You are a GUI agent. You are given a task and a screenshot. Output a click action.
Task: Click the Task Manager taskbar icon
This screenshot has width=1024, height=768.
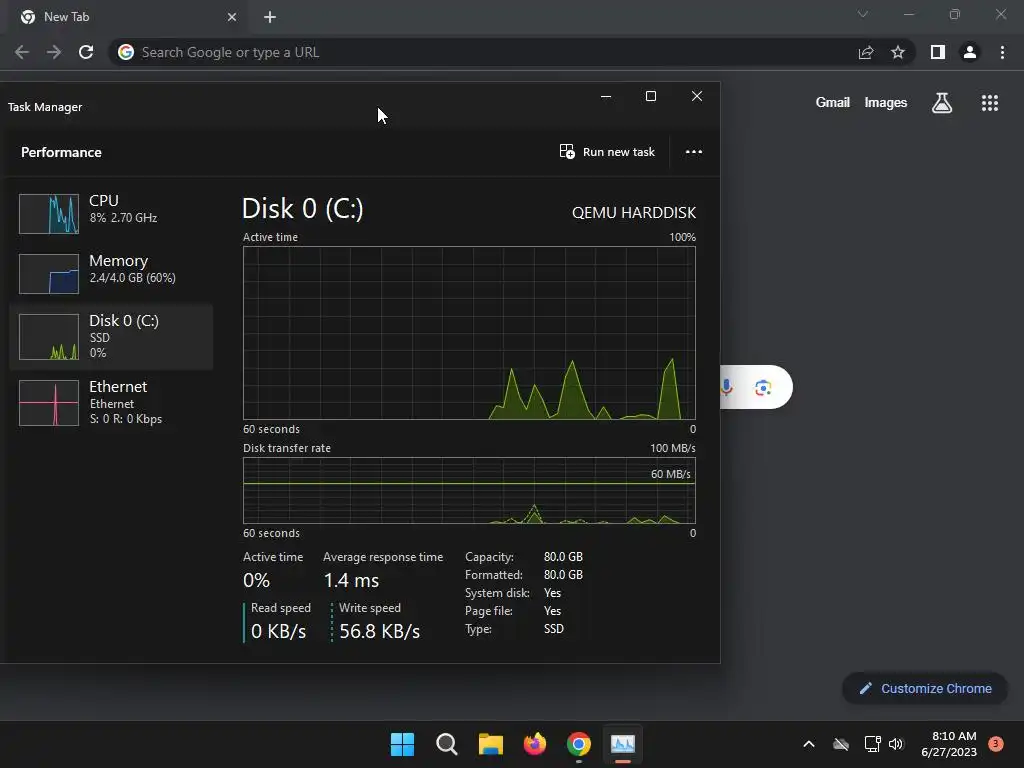[x=622, y=744]
